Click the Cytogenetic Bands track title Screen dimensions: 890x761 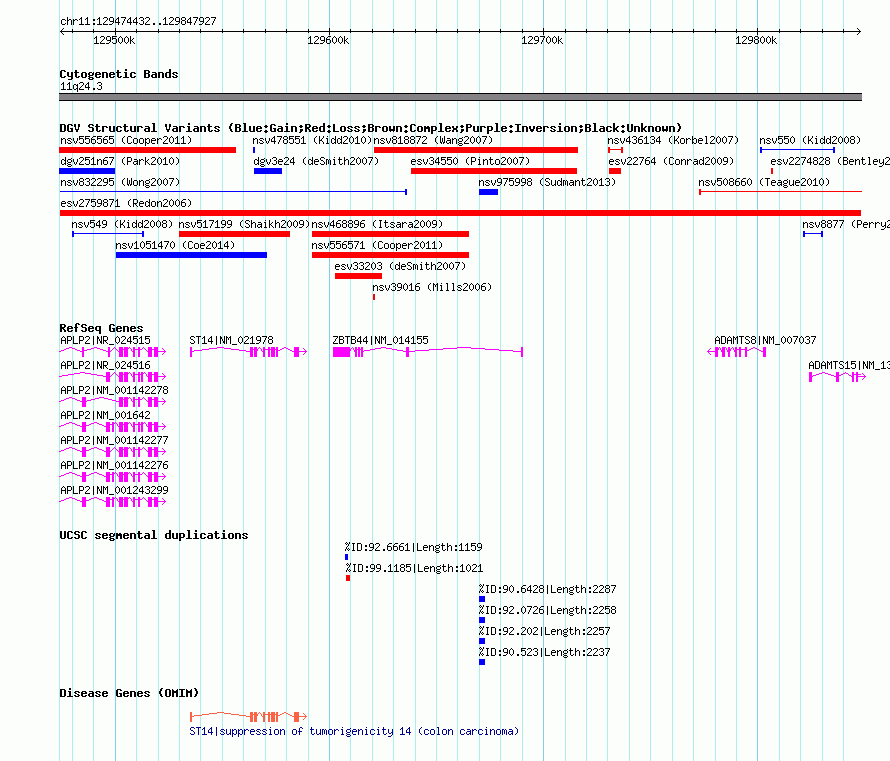[x=119, y=74]
